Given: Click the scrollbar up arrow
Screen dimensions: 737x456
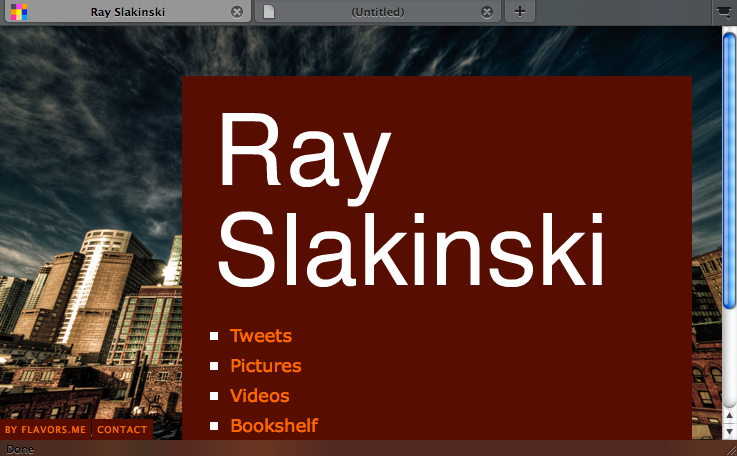Looking at the screenshot, I should coord(729,415).
